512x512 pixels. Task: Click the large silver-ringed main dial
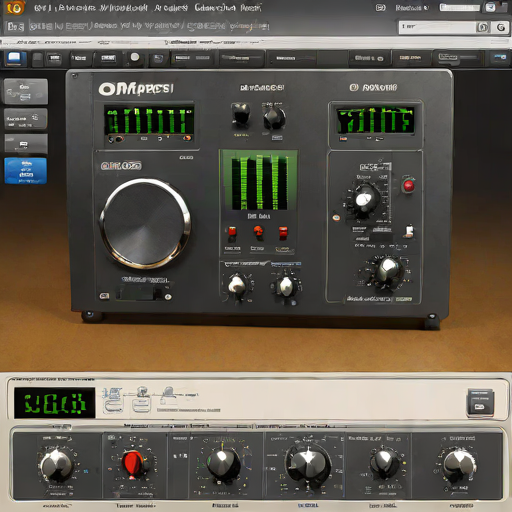pos(145,223)
